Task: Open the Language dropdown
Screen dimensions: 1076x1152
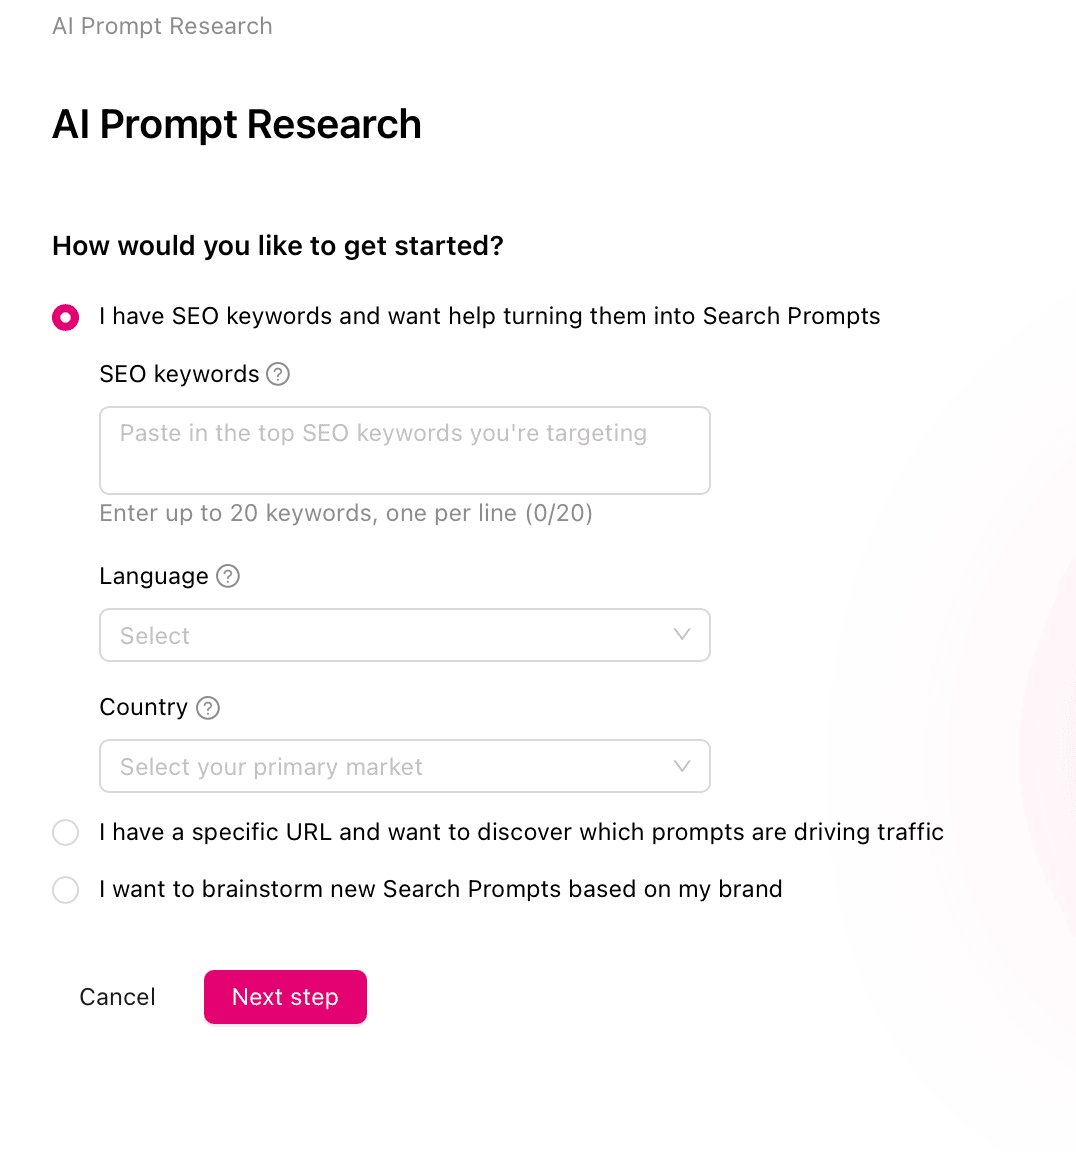Action: click(x=405, y=635)
